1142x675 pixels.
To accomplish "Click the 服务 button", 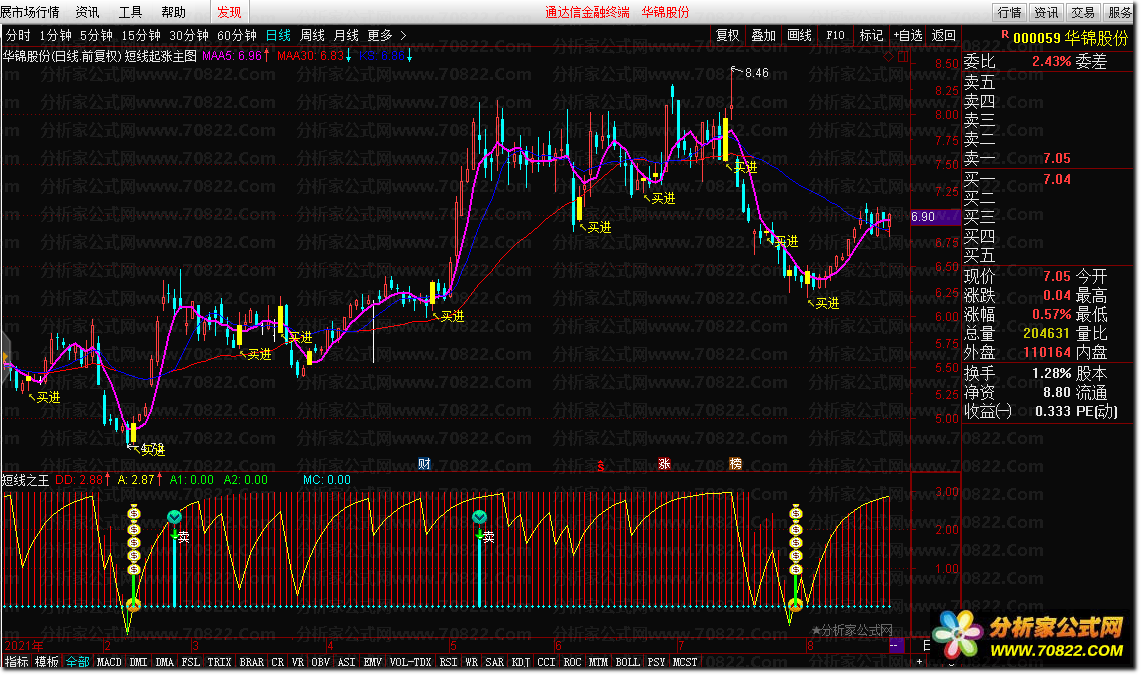I will point(1119,12).
